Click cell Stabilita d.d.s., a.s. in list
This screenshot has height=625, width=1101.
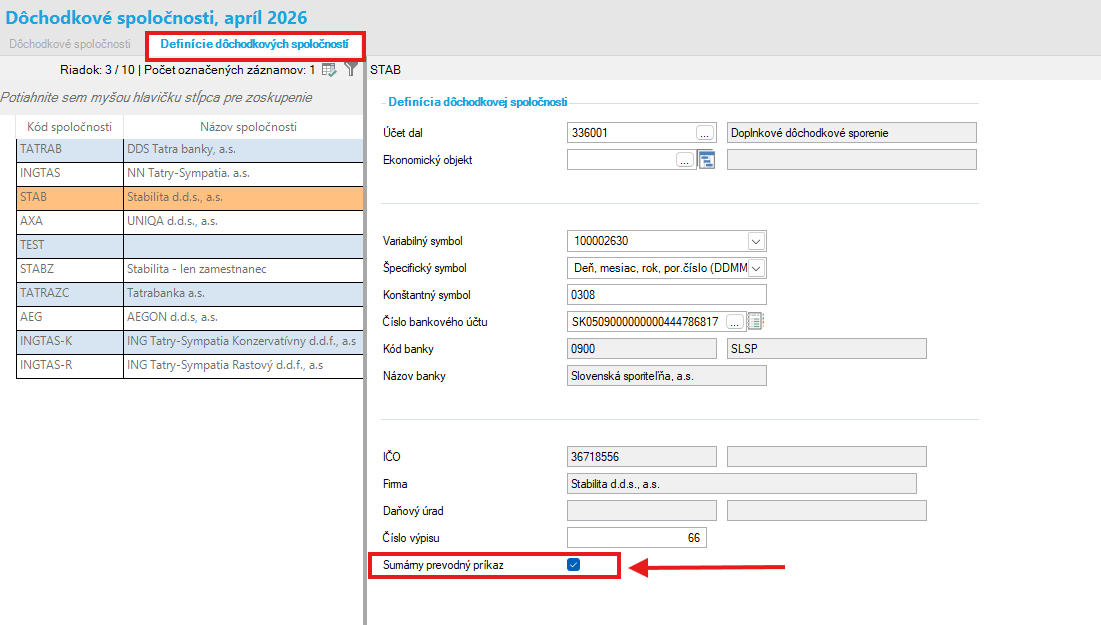(x=244, y=197)
